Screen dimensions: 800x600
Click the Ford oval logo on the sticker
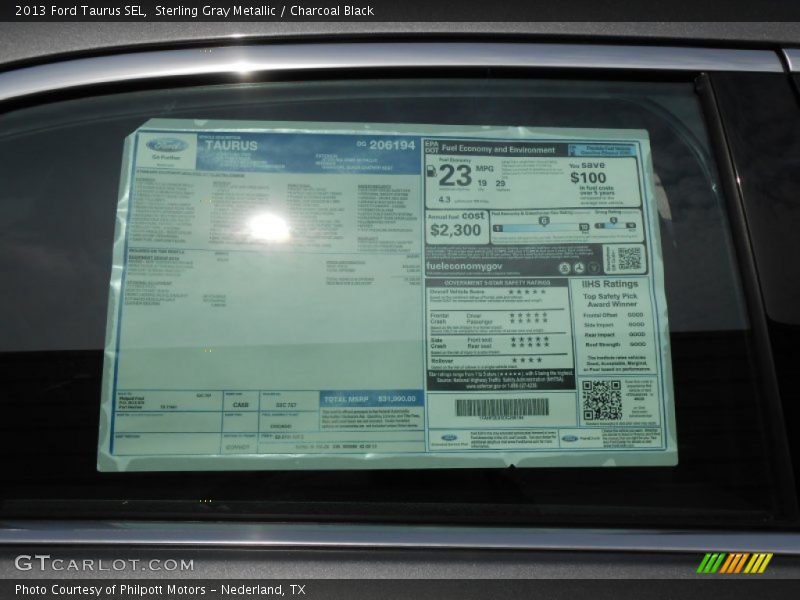(x=167, y=146)
